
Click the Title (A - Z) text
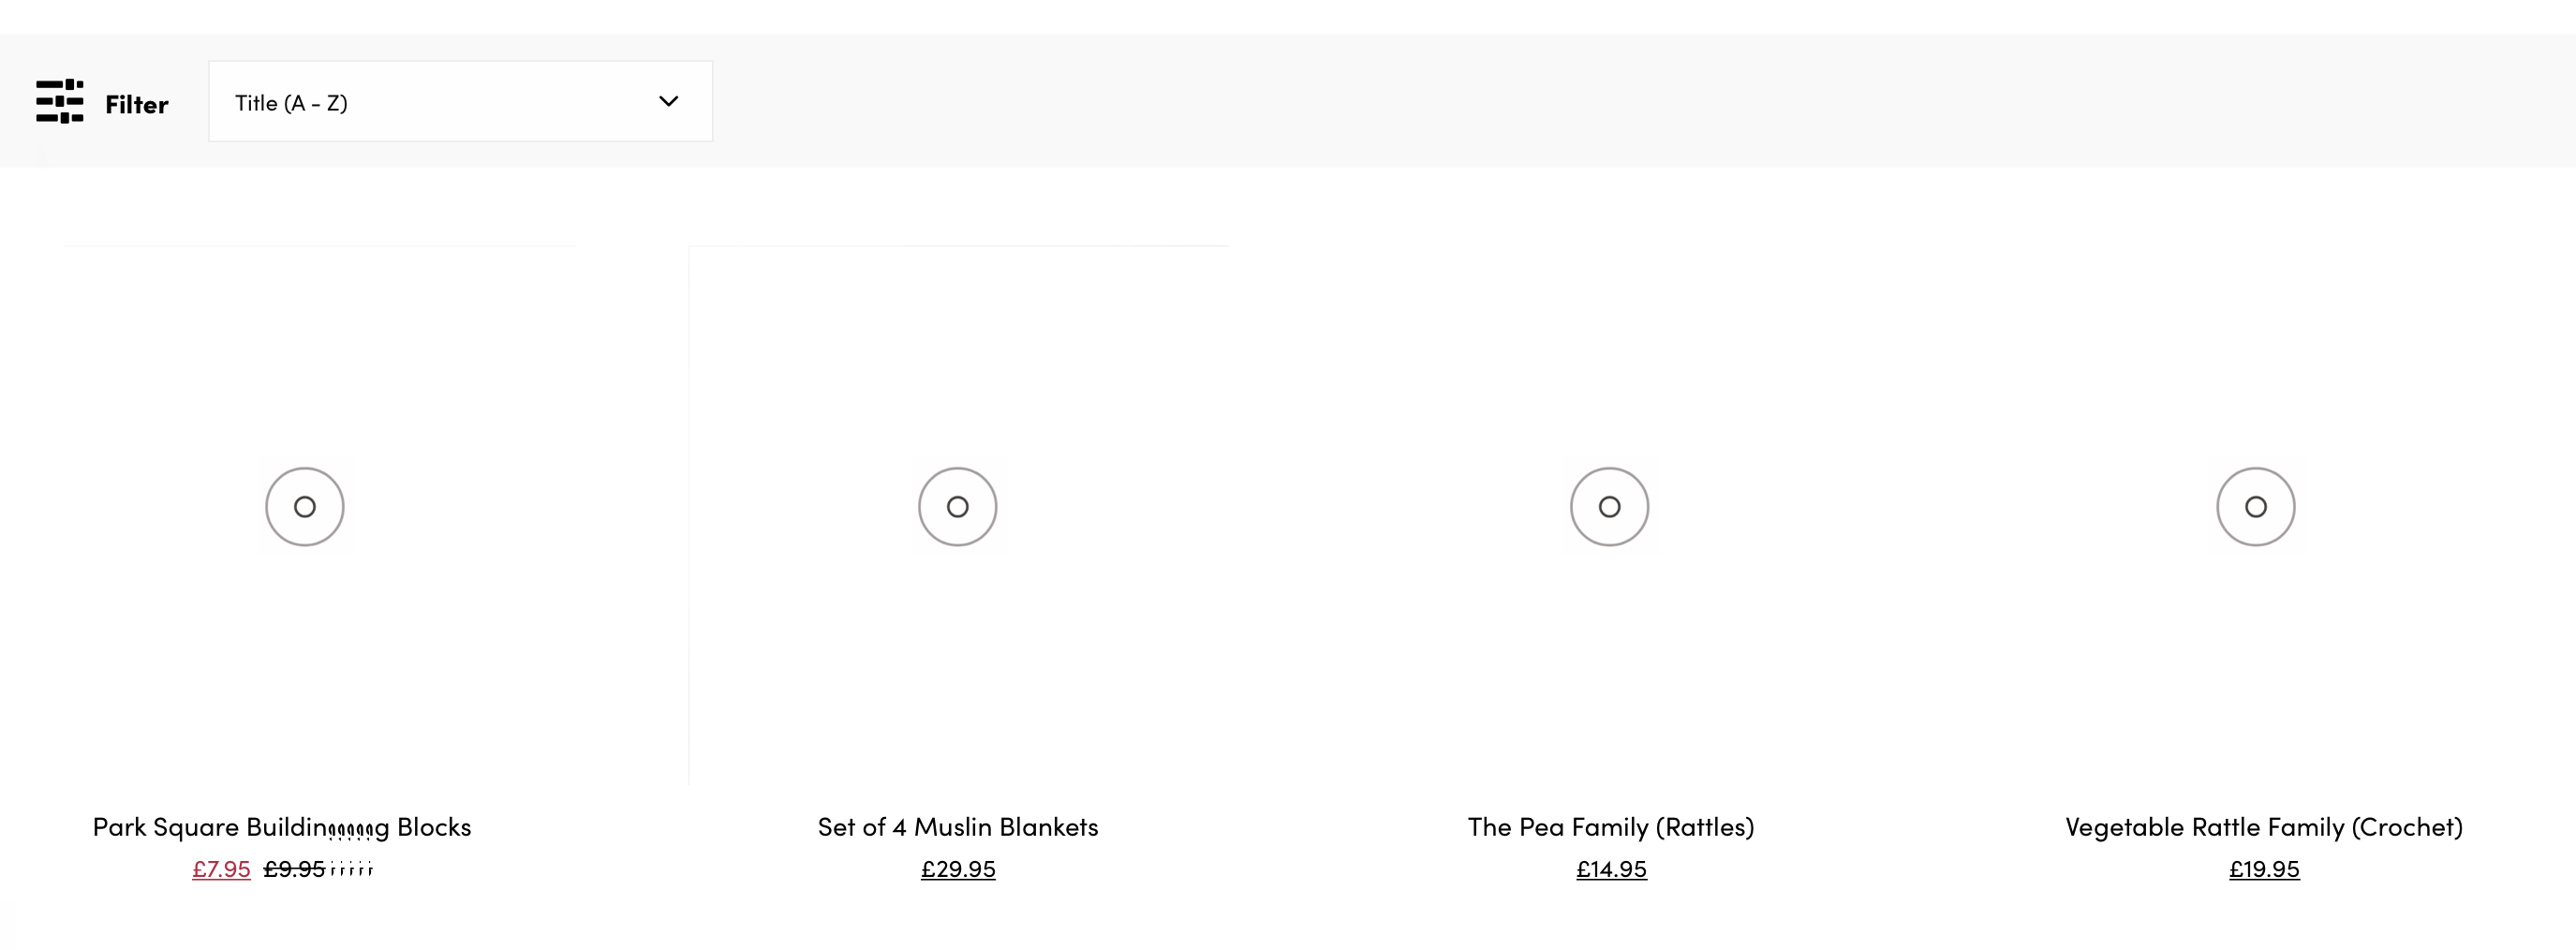pos(291,103)
